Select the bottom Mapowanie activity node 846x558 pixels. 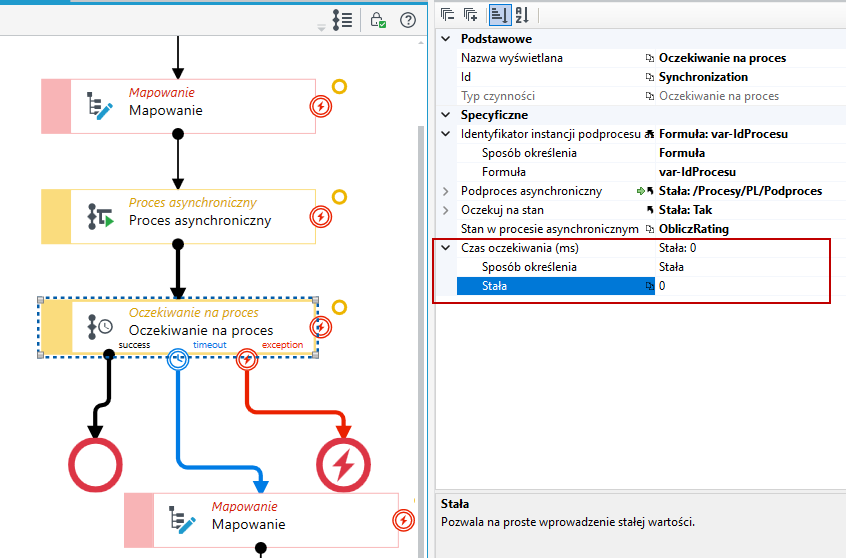click(x=261, y=520)
